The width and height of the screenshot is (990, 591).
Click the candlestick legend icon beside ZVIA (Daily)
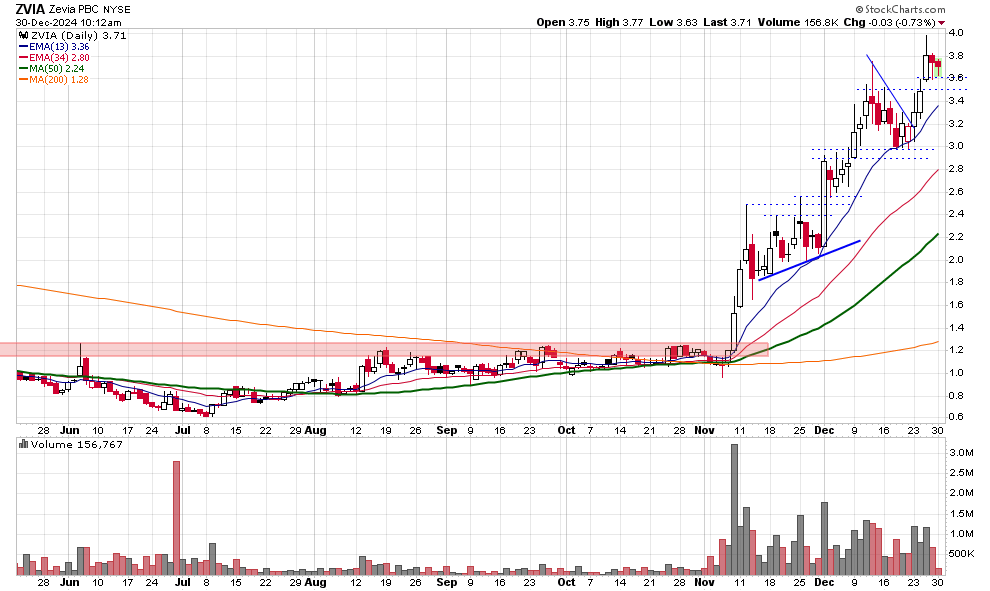(x=23, y=35)
